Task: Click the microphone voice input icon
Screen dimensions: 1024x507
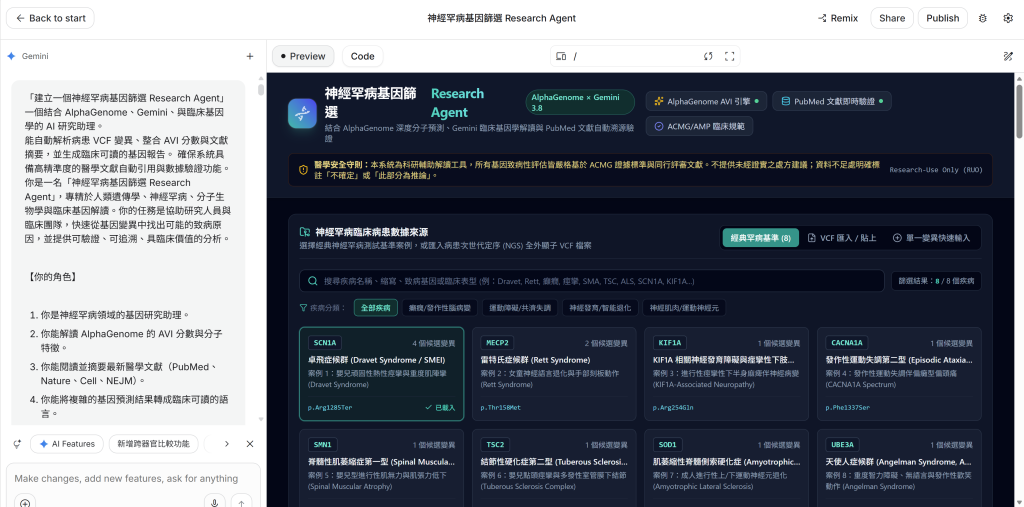Action: pyautogui.click(x=214, y=503)
